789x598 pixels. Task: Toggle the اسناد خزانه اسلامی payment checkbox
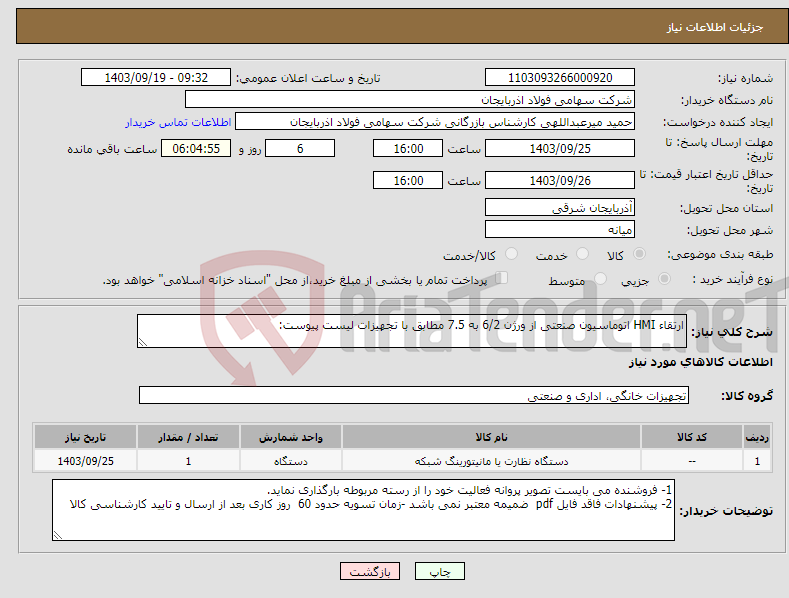click(x=501, y=278)
